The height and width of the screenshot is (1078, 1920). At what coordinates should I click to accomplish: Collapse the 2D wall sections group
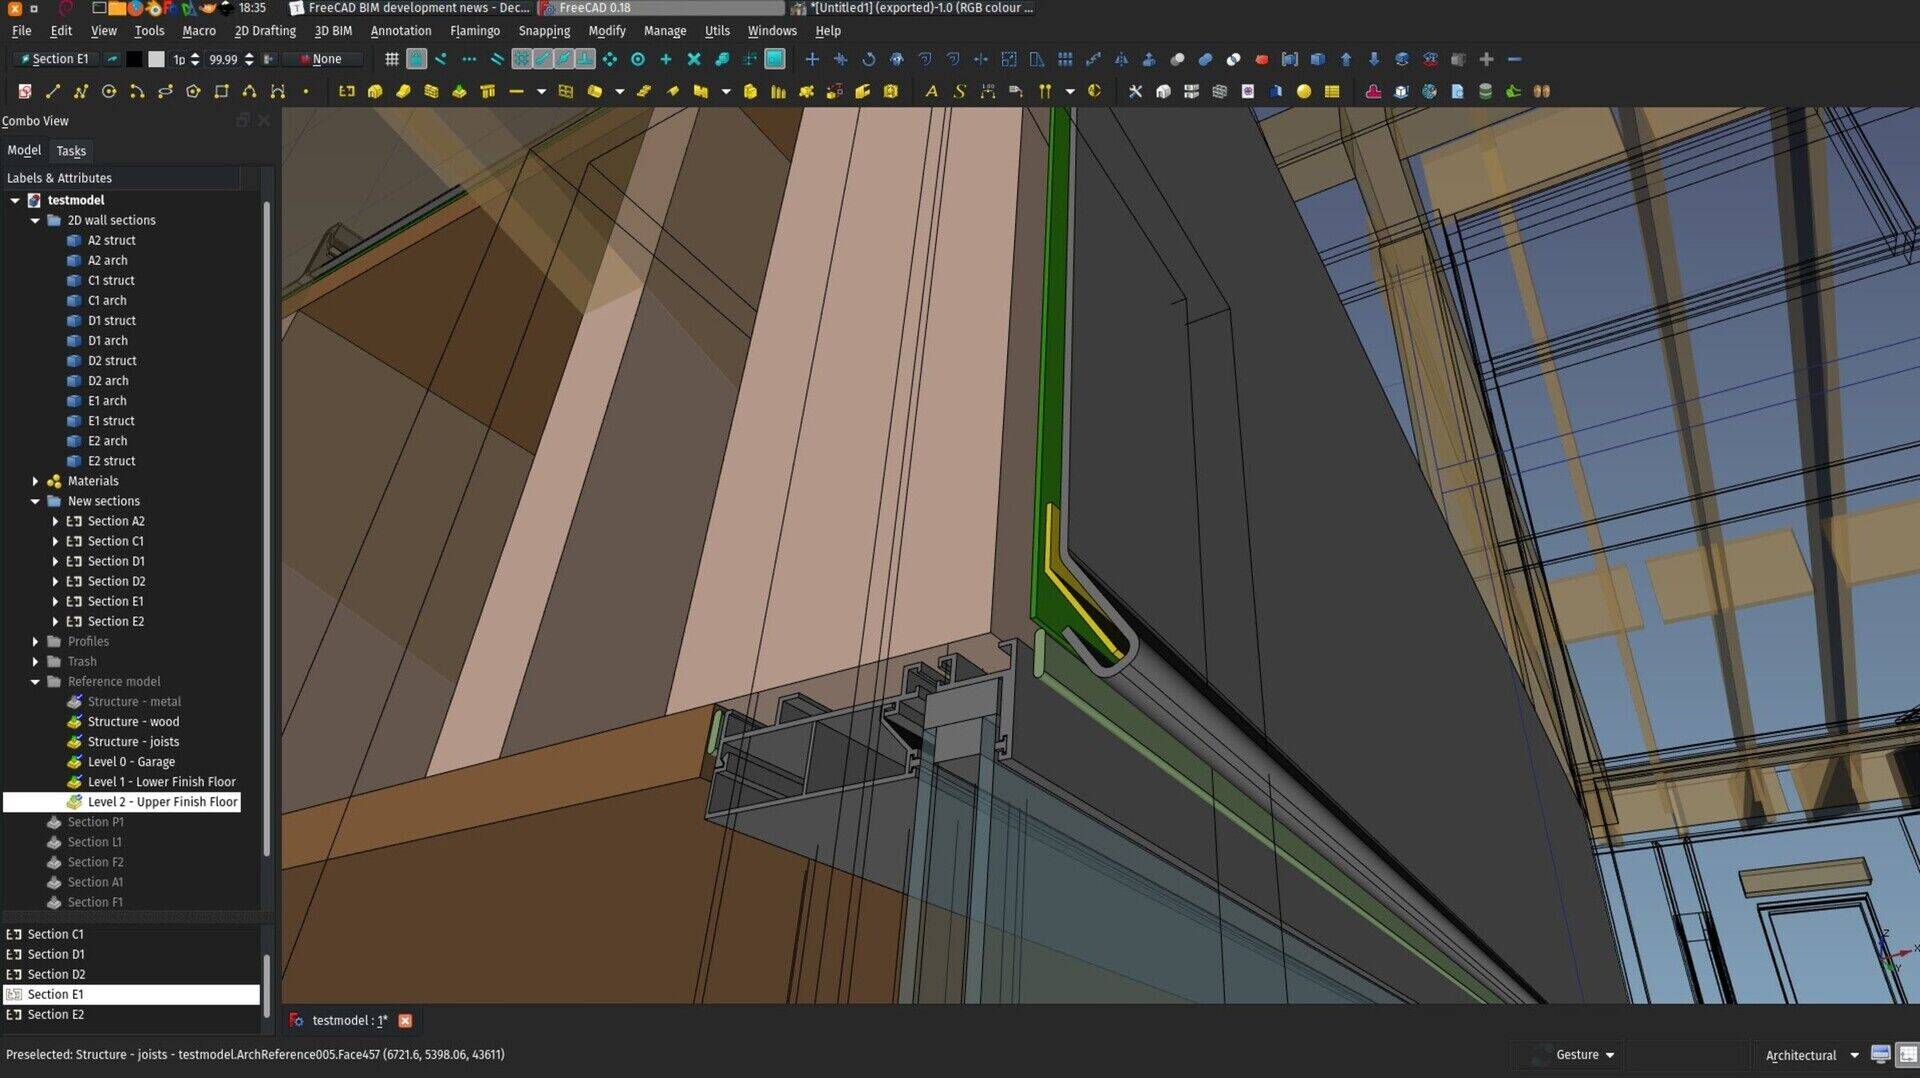35,220
